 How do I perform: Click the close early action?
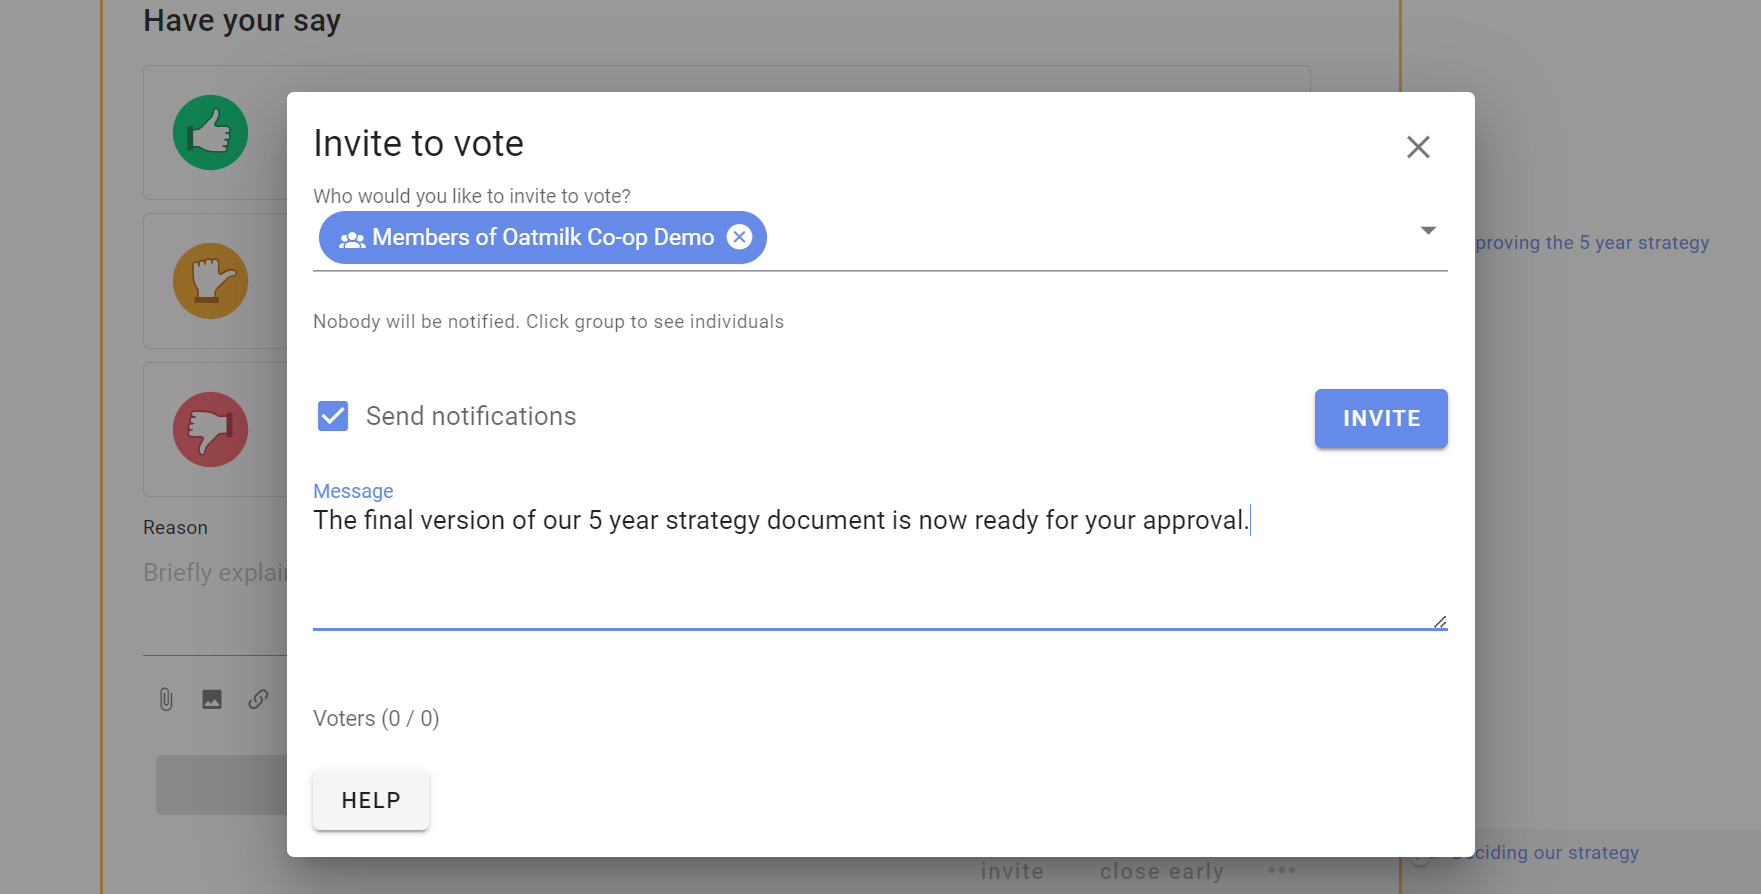point(1162,871)
